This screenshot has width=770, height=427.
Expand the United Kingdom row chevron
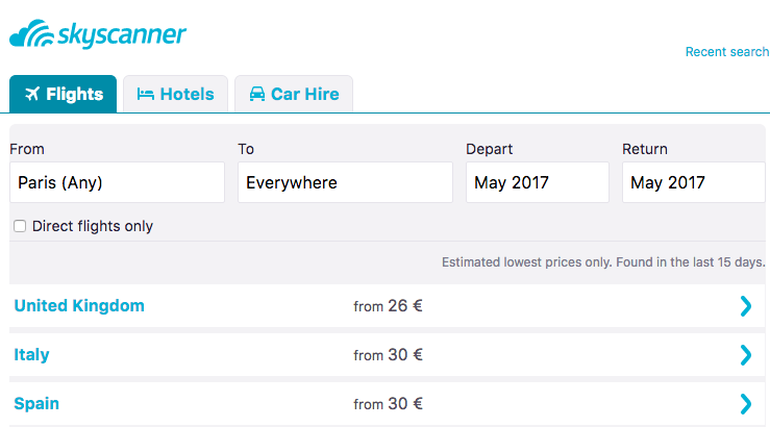(x=745, y=306)
